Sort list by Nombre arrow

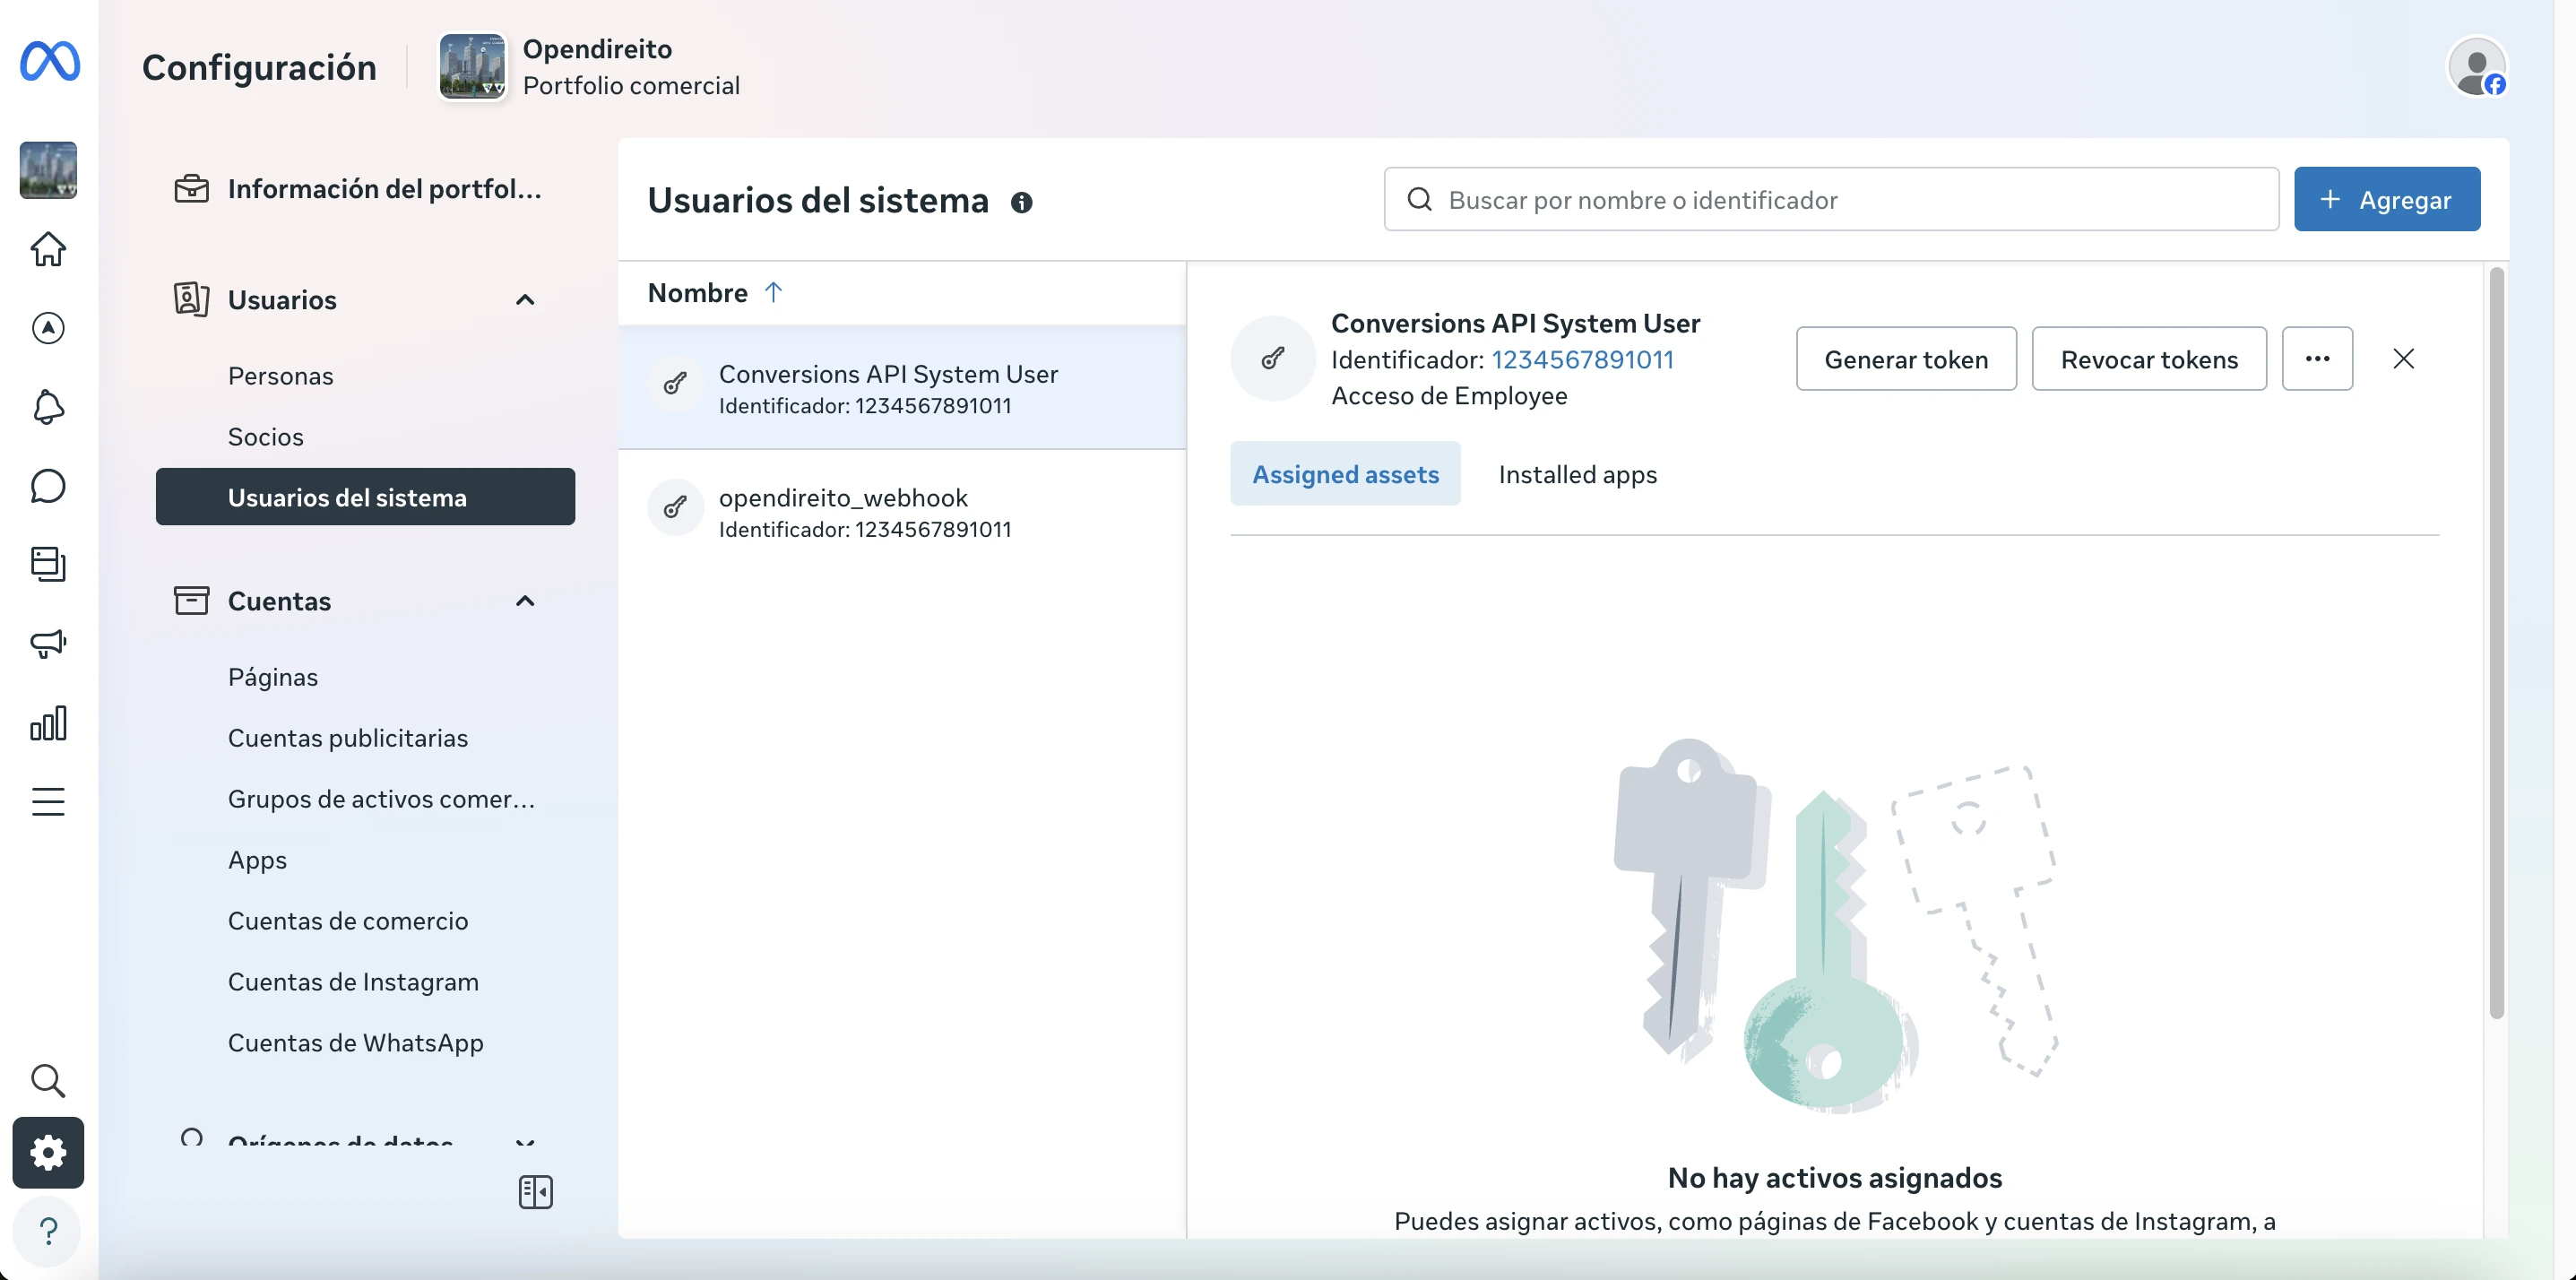tap(773, 292)
